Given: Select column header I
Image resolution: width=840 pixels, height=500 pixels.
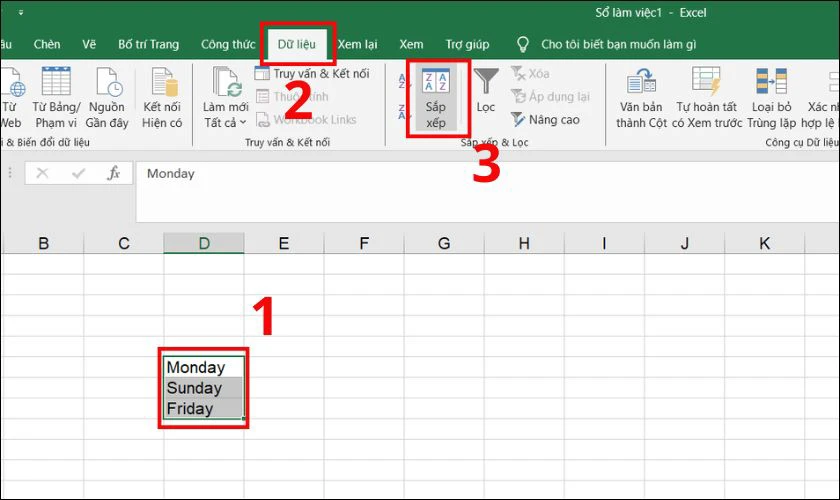Looking at the screenshot, I should point(604,243).
